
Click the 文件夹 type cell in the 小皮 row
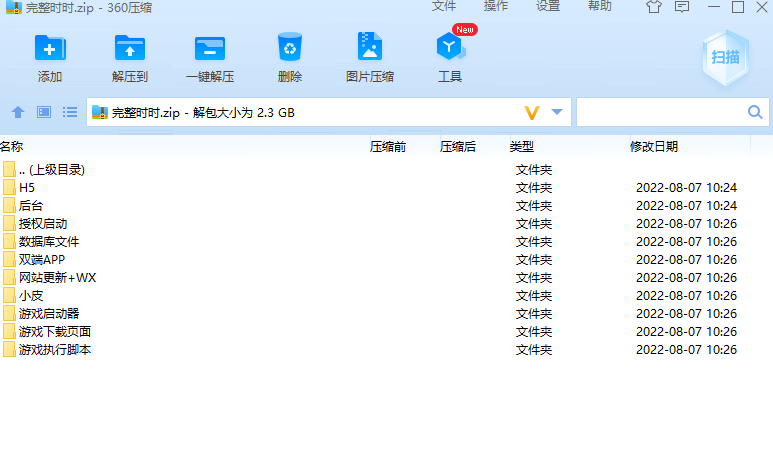pyautogui.click(x=534, y=295)
